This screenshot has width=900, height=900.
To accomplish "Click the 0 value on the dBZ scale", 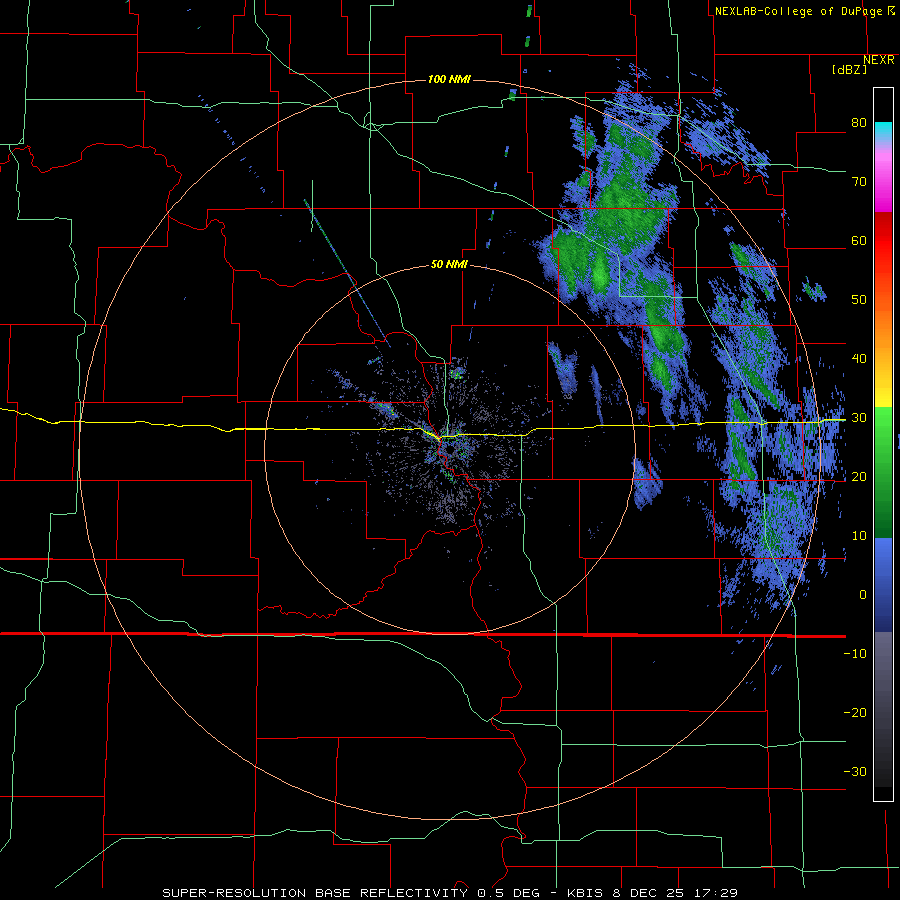I will pyautogui.click(x=863, y=595).
